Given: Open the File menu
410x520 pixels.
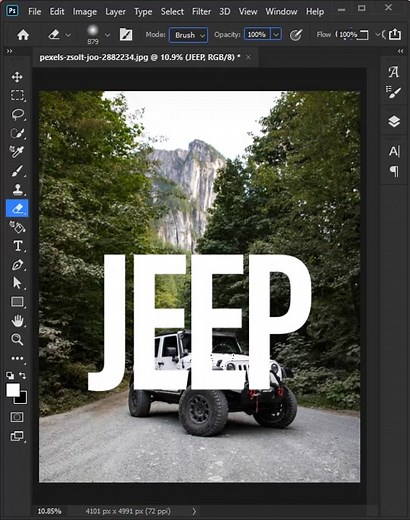Looking at the screenshot, I should coord(34,12).
